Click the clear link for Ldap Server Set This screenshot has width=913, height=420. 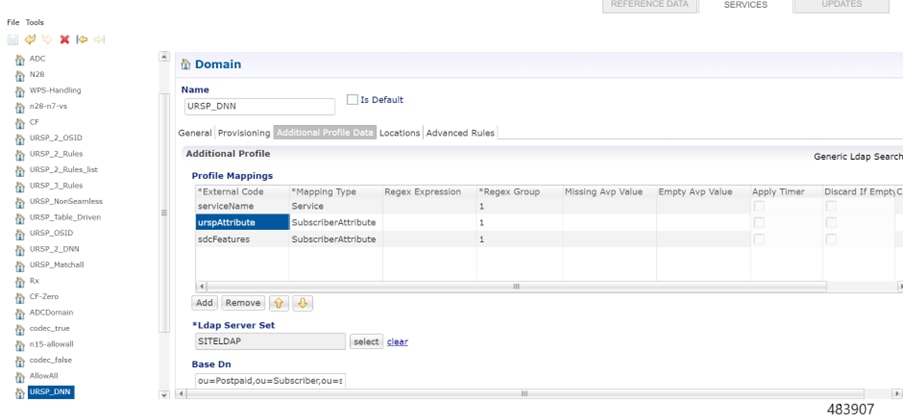pos(397,342)
